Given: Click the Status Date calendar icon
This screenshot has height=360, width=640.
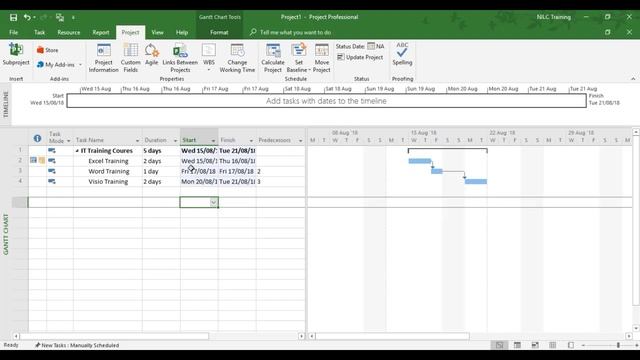Looking at the screenshot, I should (x=371, y=46).
